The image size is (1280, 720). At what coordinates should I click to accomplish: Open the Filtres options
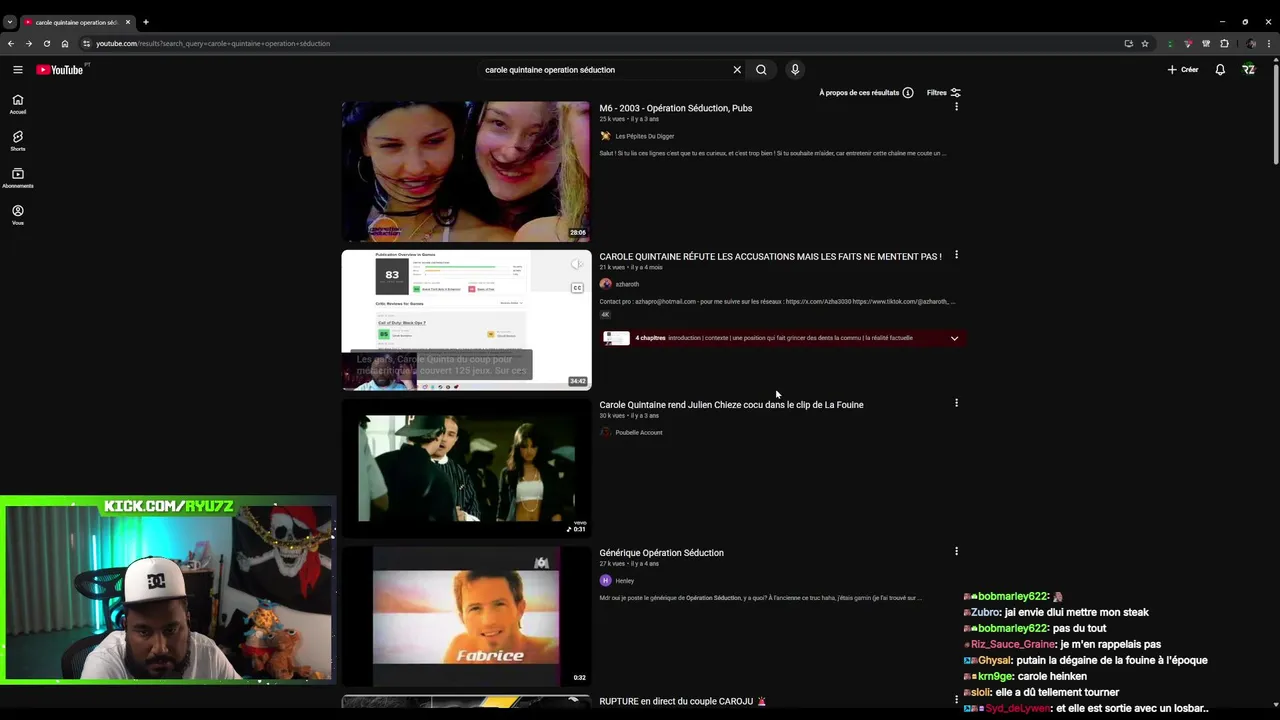pyautogui.click(x=943, y=93)
